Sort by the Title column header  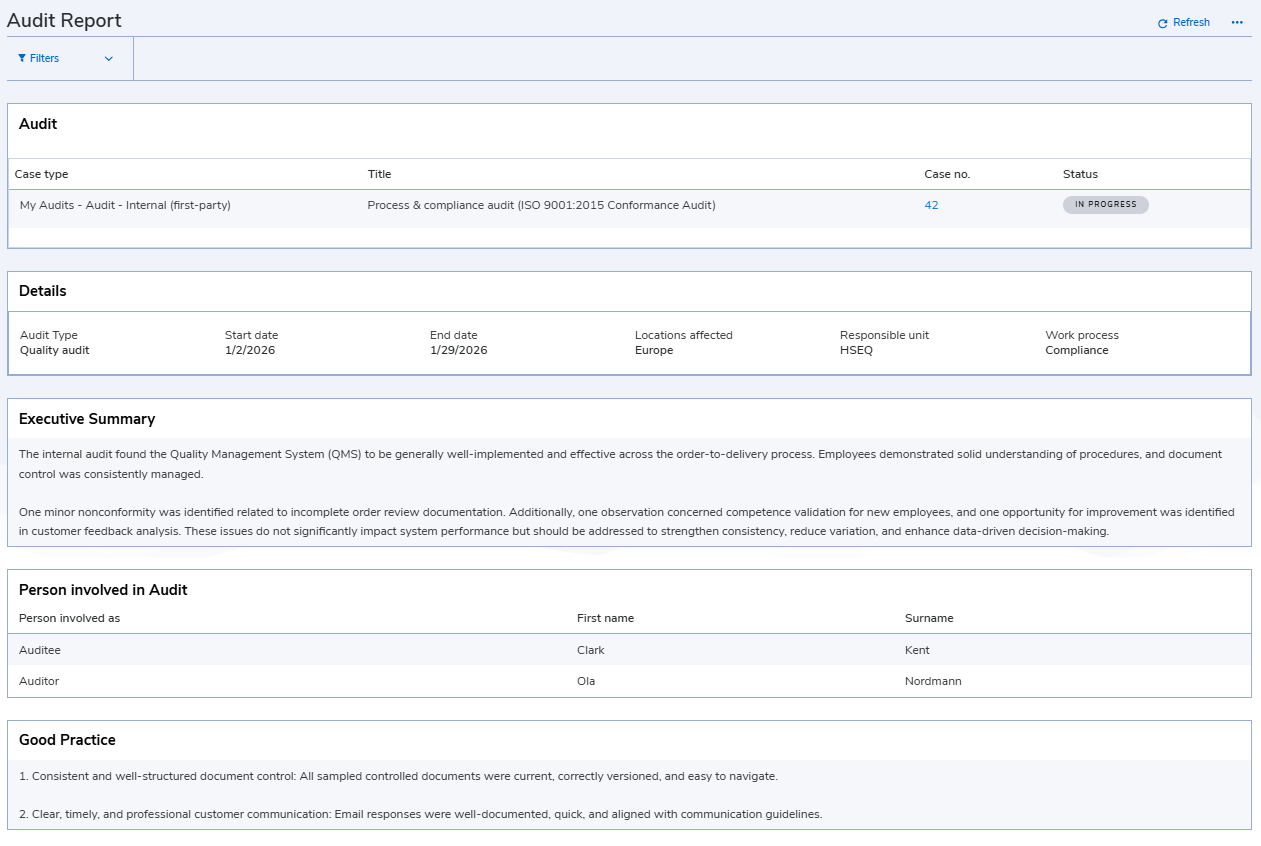pyautogui.click(x=379, y=174)
